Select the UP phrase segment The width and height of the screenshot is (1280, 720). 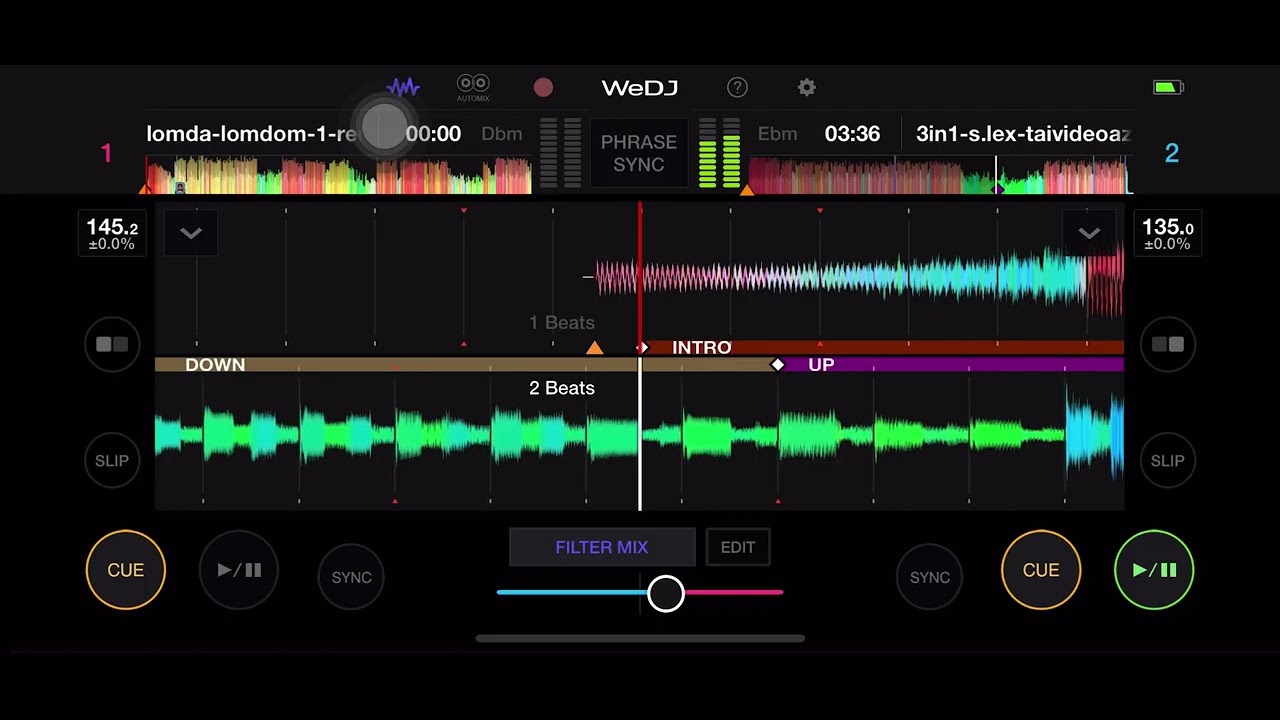pos(951,365)
